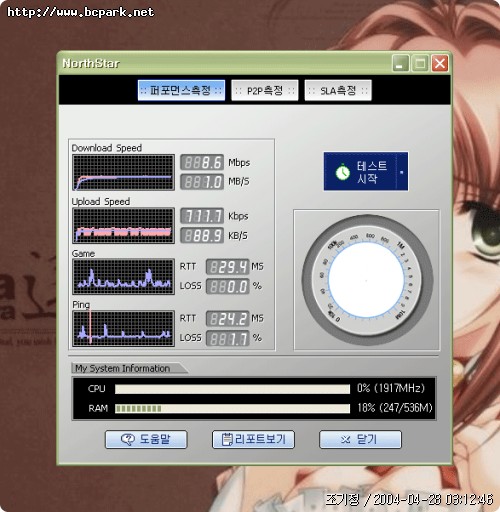Image resolution: width=500 pixels, height=512 pixels.
Task: Switch to the 퍼포먼스측정 tab
Action: (181, 90)
